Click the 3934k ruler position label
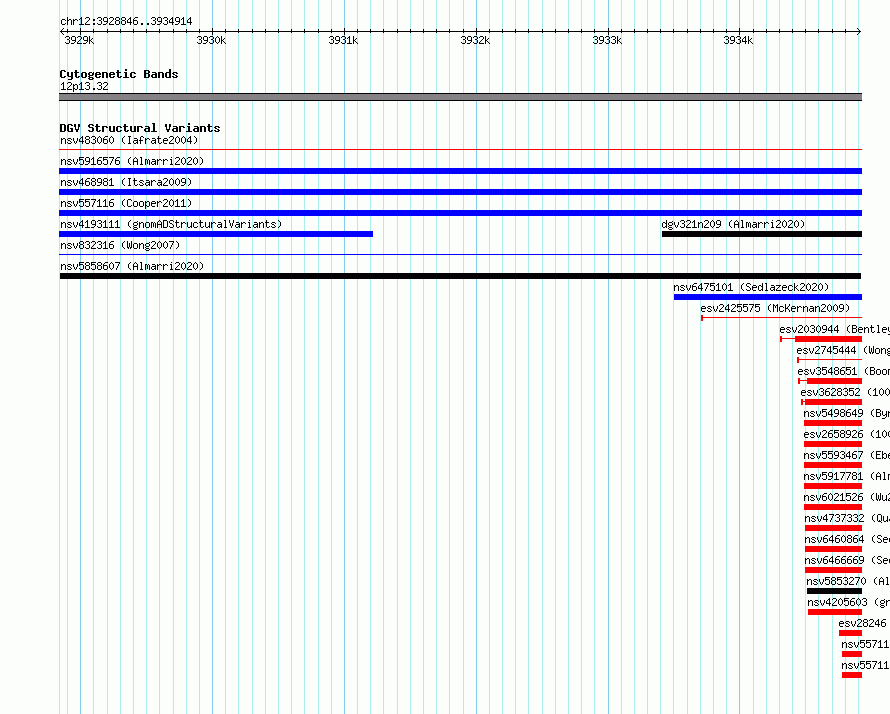Image resolution: width=890 pixels, height=714 pixels. 738,40
